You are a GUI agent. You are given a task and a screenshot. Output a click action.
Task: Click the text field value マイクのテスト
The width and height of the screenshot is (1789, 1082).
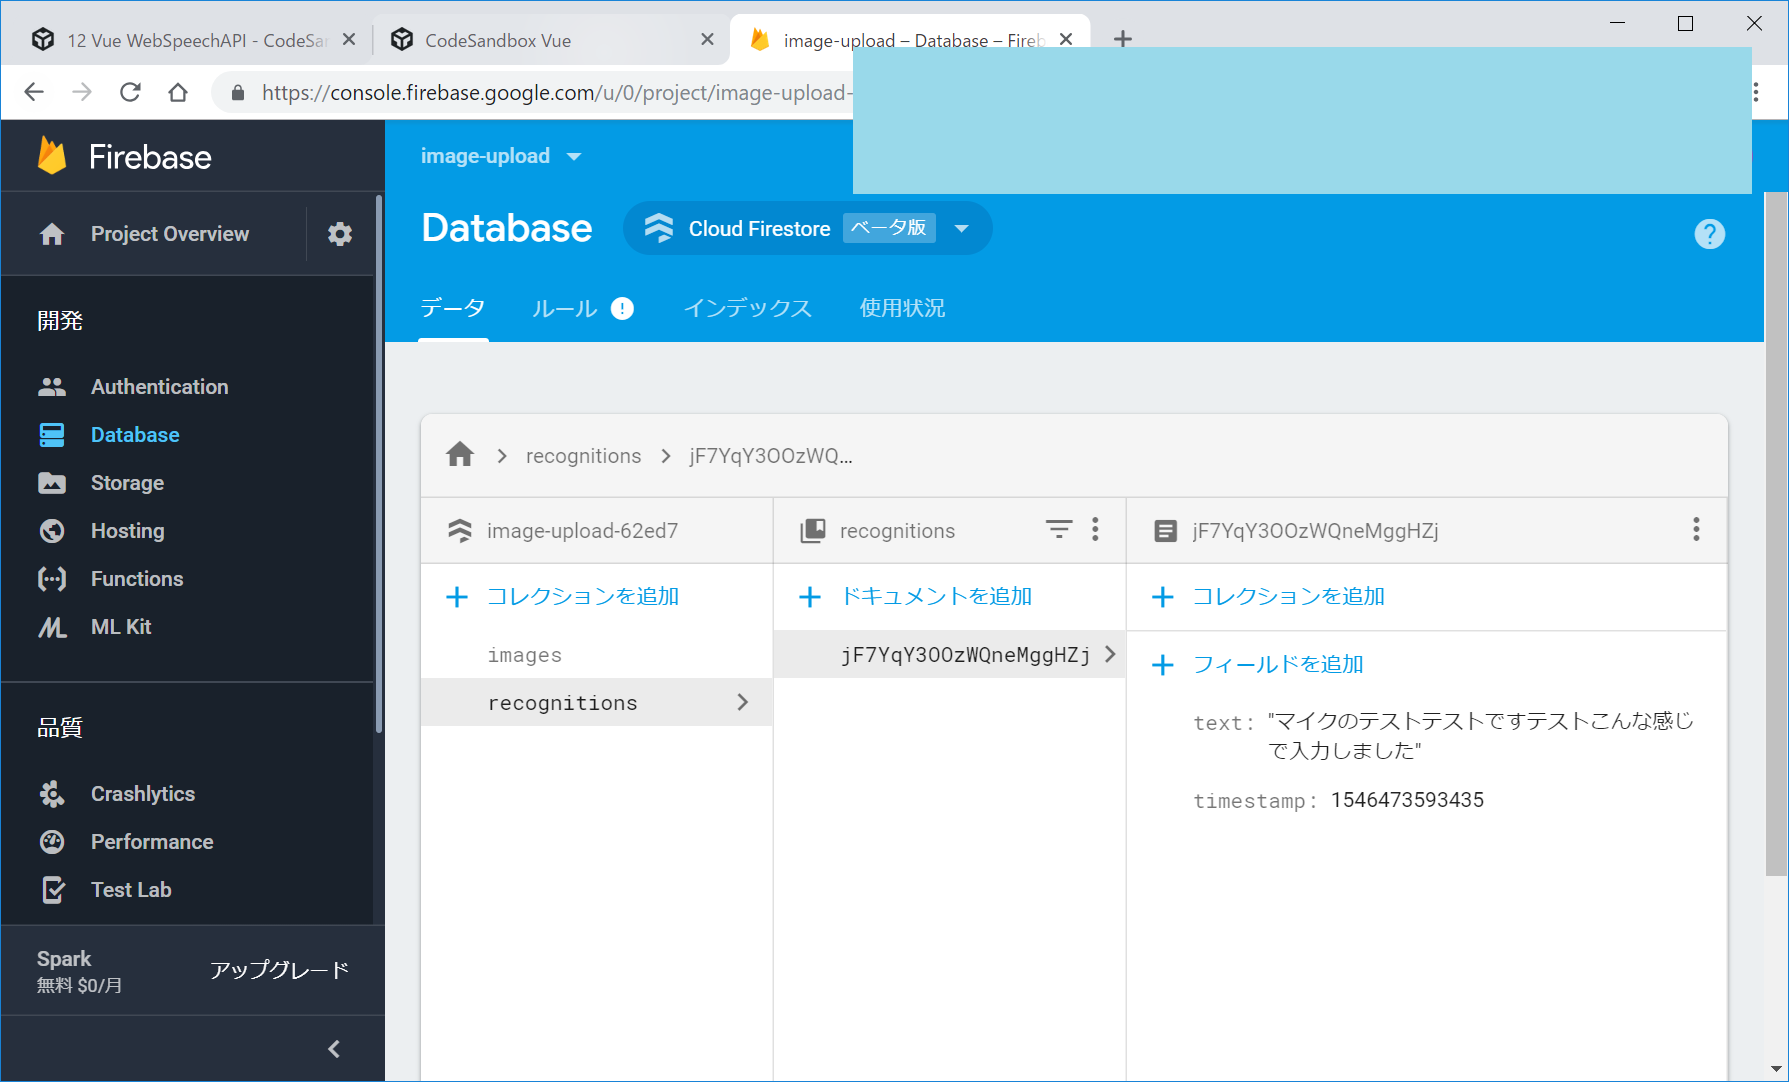pyautogui.click(x=1481, y=735)
